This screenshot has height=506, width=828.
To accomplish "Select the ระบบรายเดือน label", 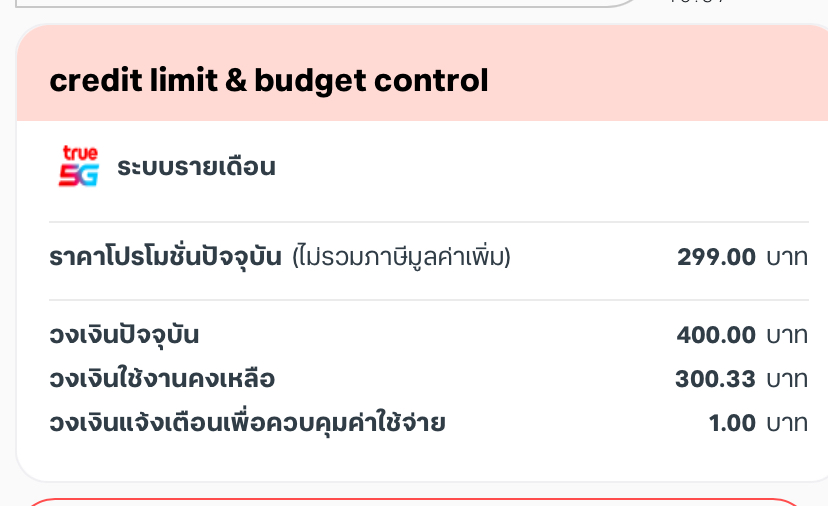I will pyautogui.click(x=196, y=167).
